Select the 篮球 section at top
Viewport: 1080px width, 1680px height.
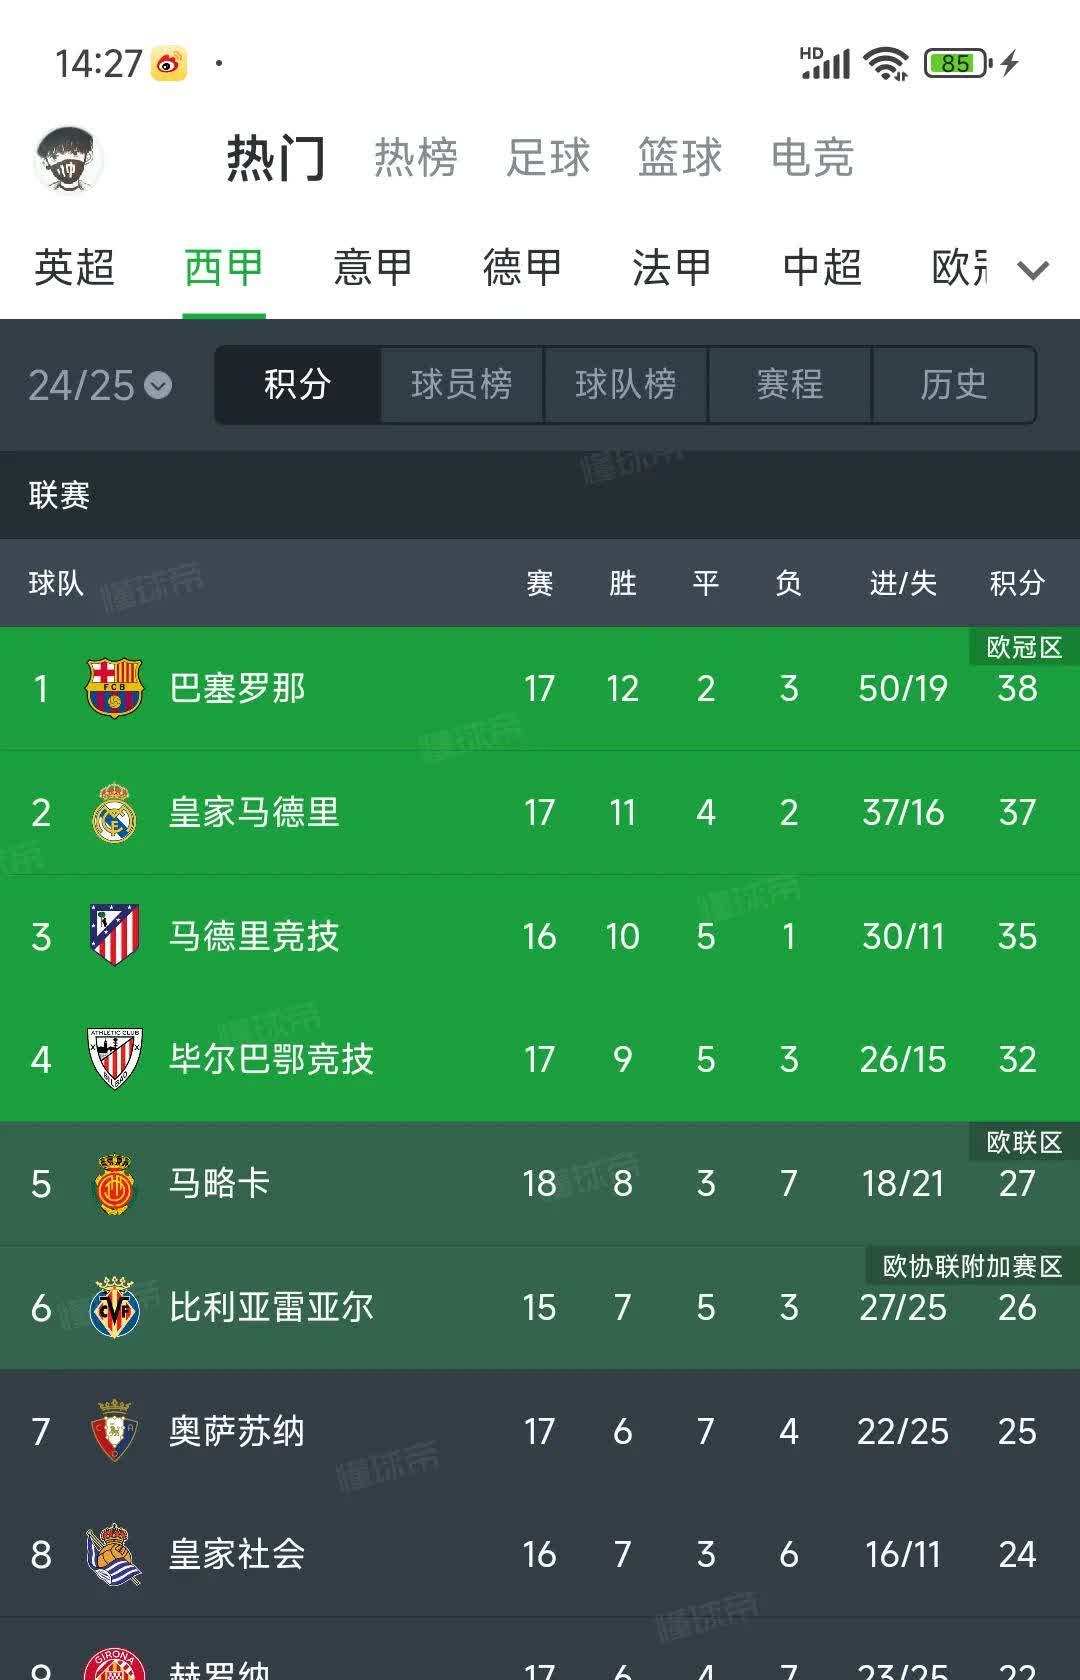pyautogui.click(x=678, y=159)
